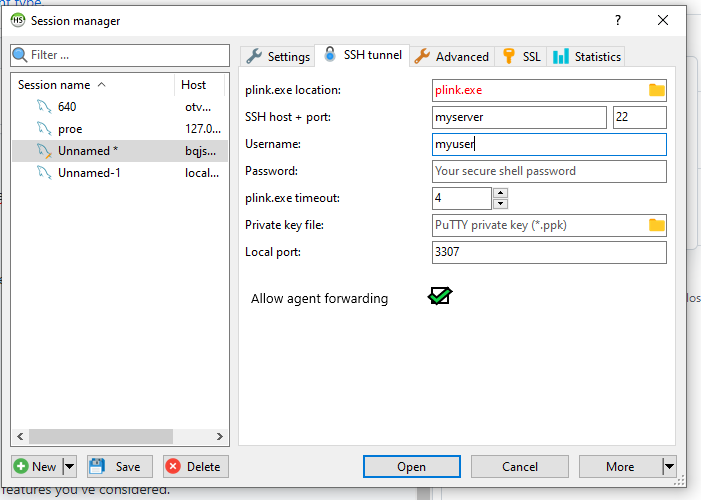Click the floppy disk icon on Save button

pos(97,466)
